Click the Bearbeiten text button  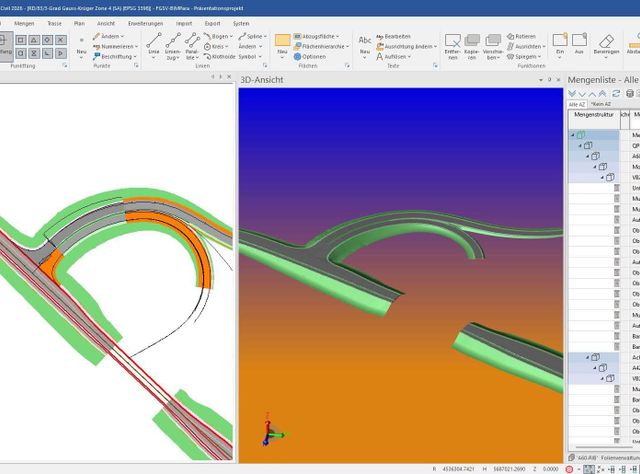coord(393,36)
